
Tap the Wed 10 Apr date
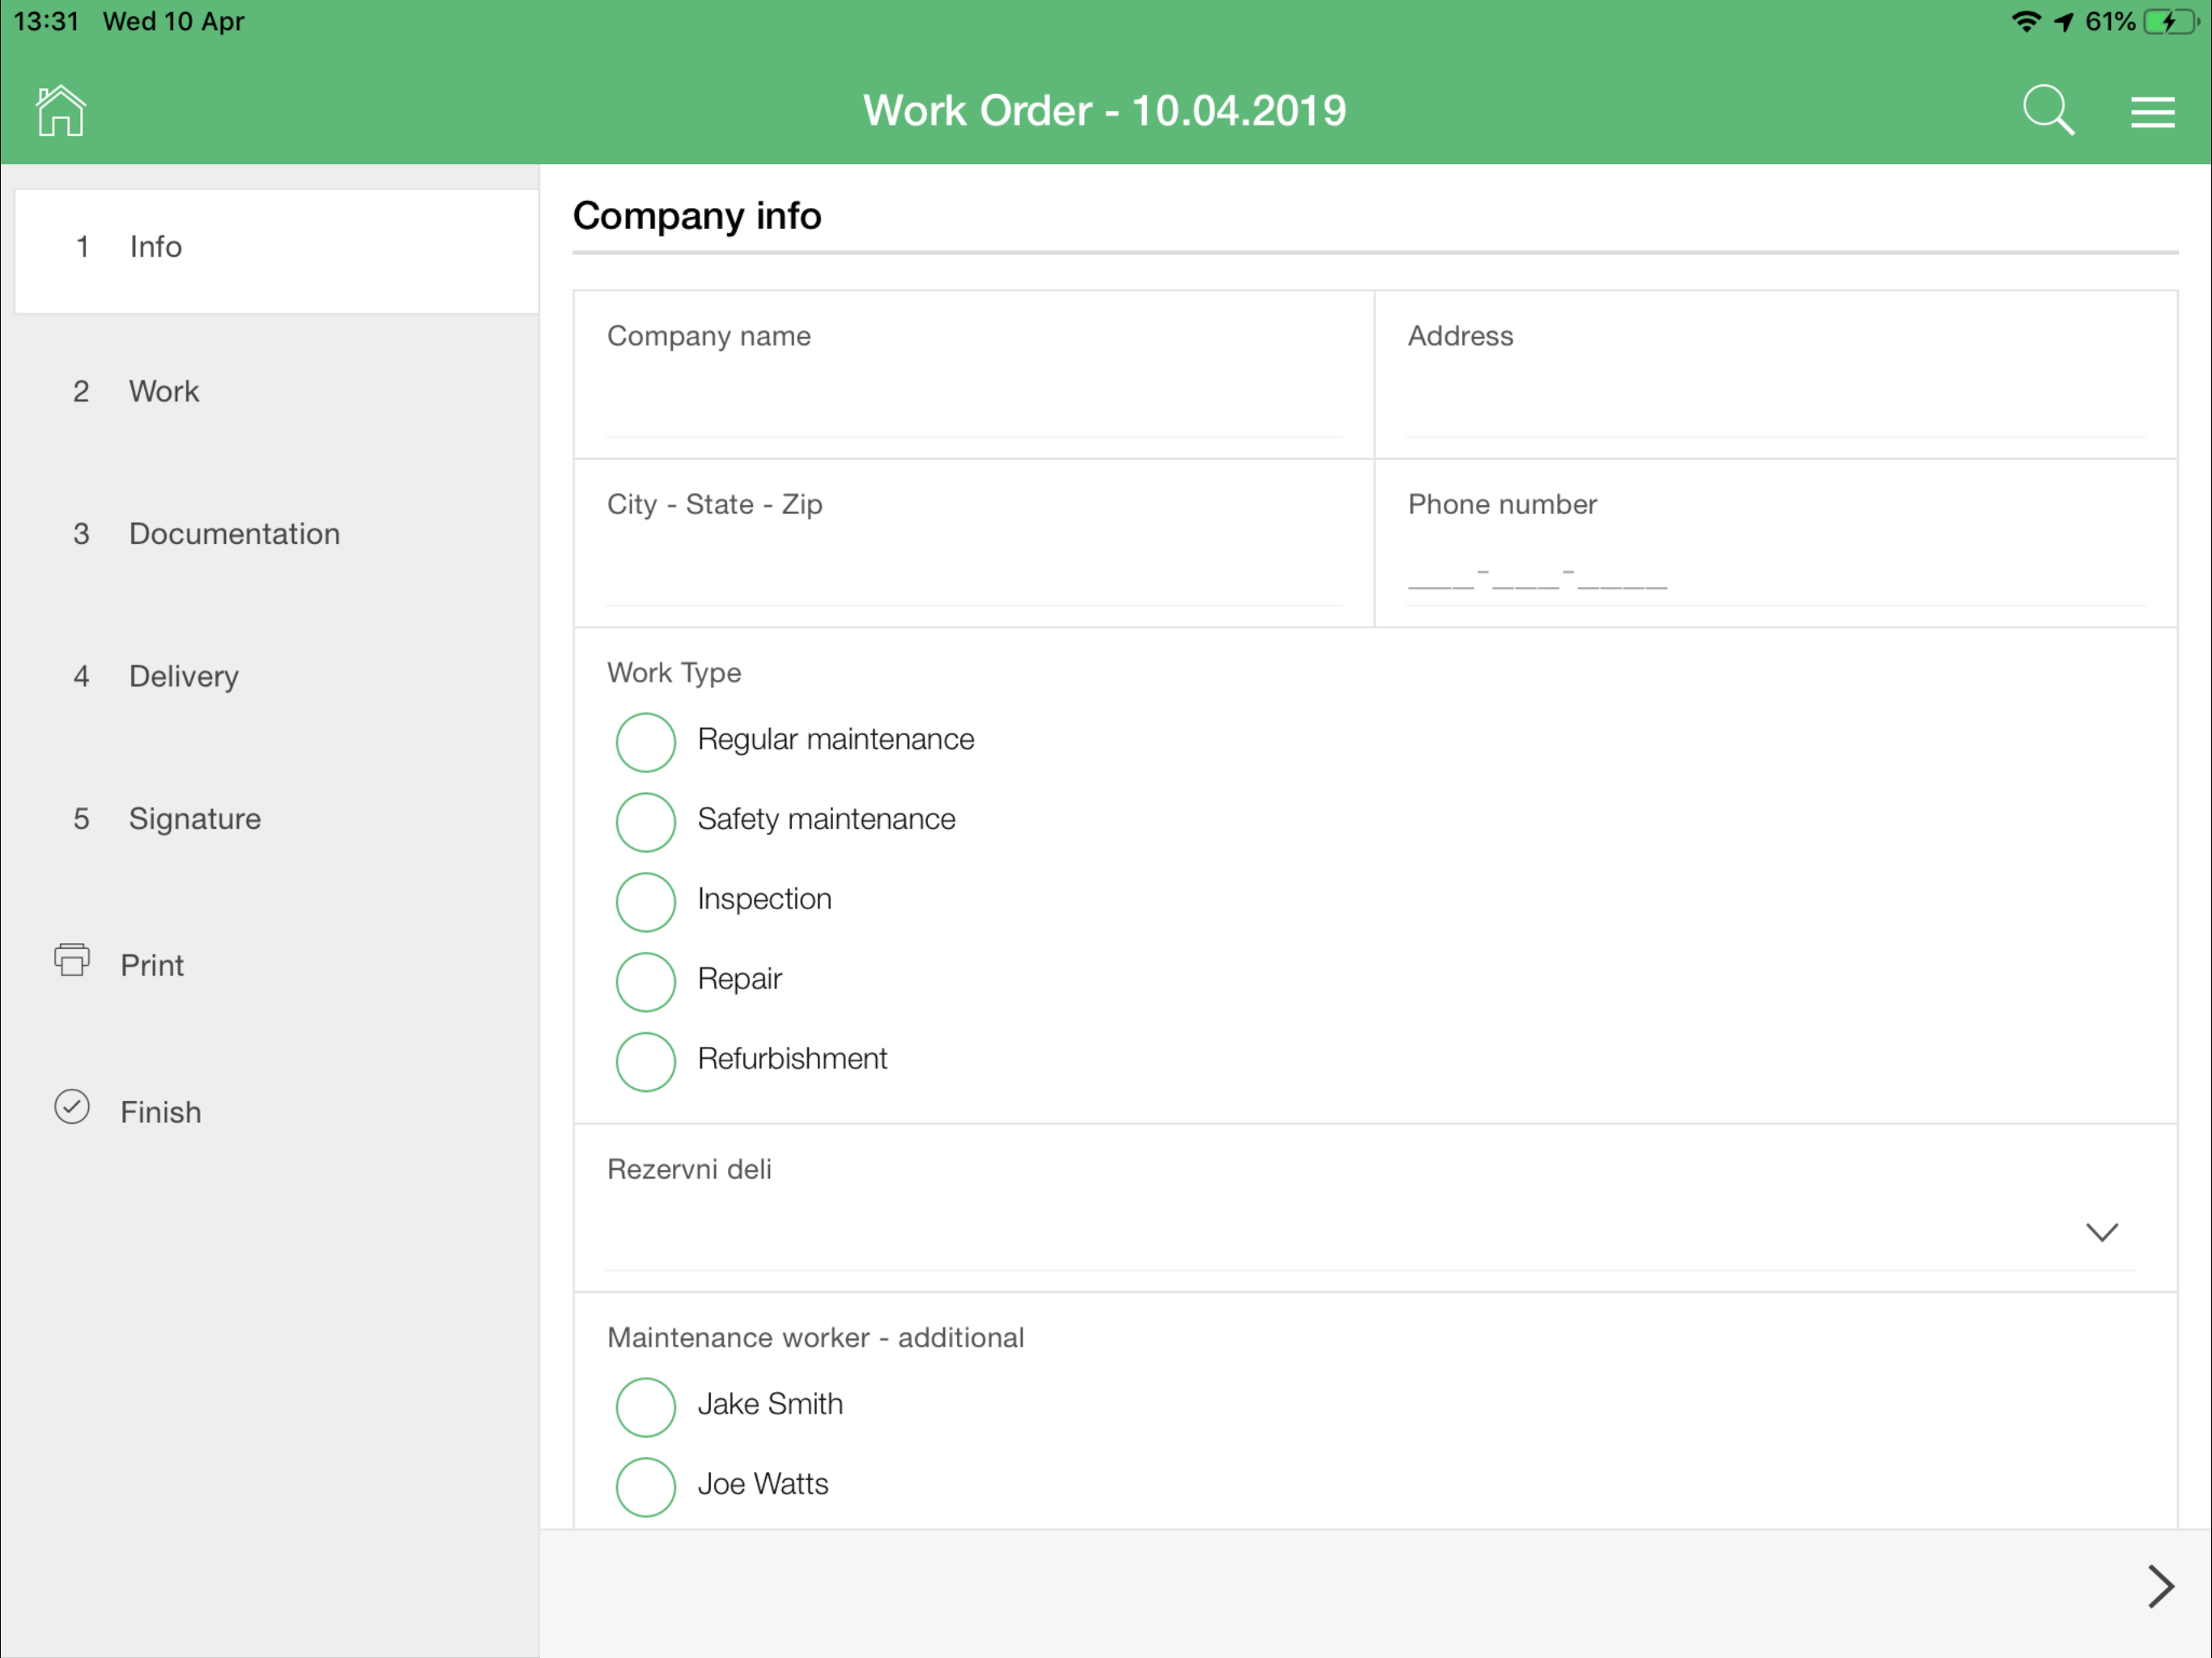tap(173, 21)
